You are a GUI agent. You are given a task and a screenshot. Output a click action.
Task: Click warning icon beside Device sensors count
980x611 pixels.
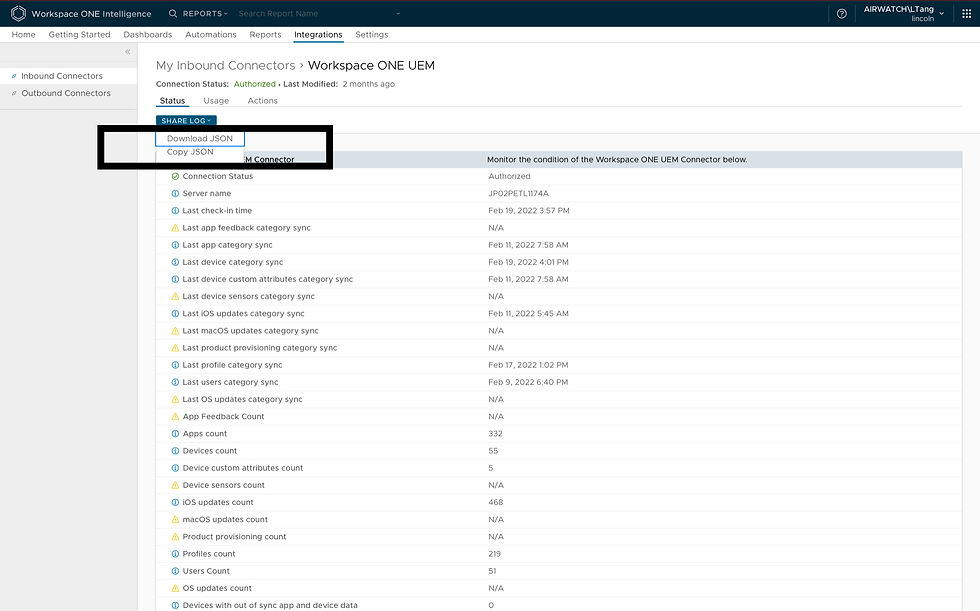pos(175,485)
